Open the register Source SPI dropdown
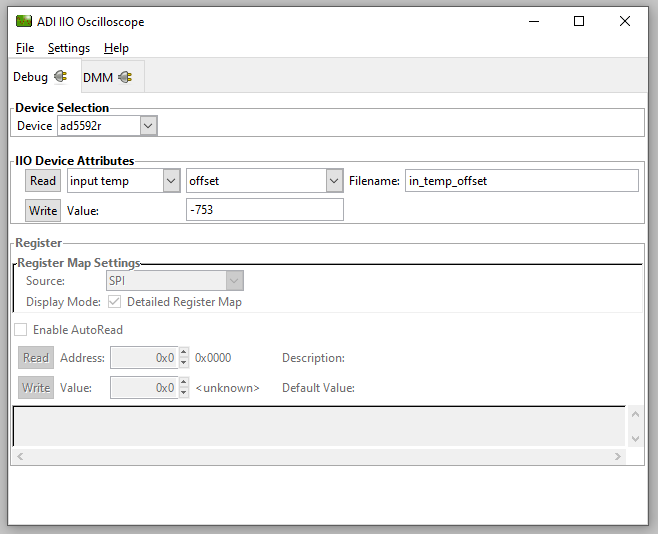The height and width of the screenshot is (534, 658). (234, 281)
